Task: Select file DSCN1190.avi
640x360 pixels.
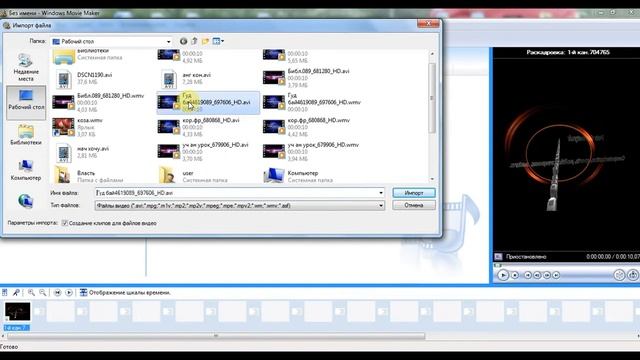Action: pyautogui.click(x=83, y=78)
